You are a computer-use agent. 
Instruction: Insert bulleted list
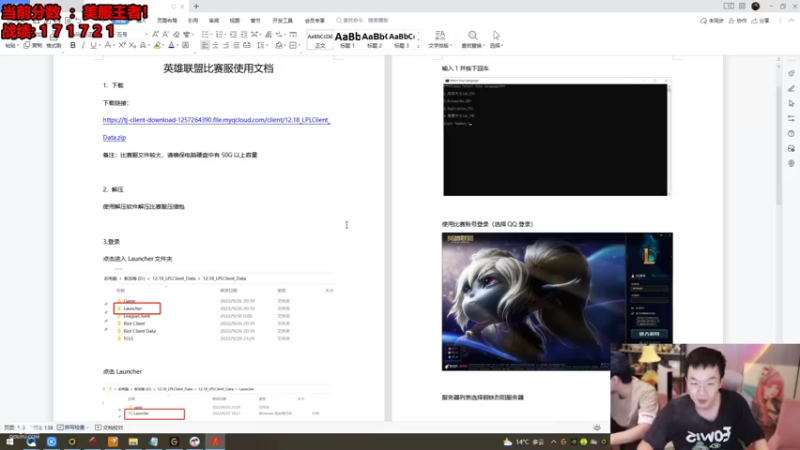205,34
